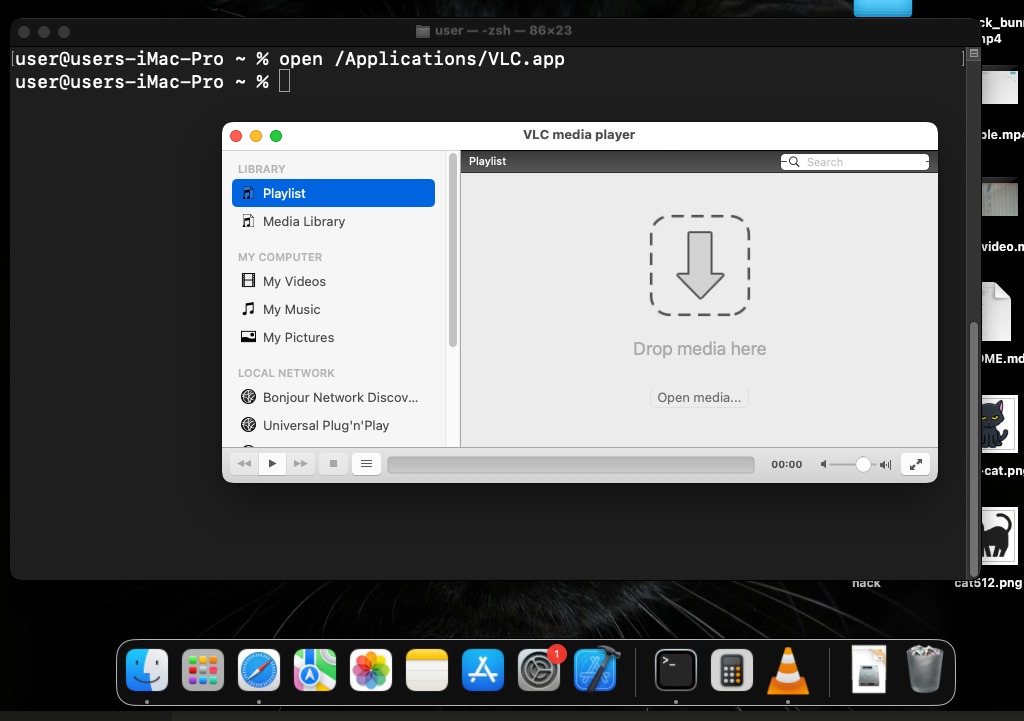Click the fast-forward/next track button

300,464
